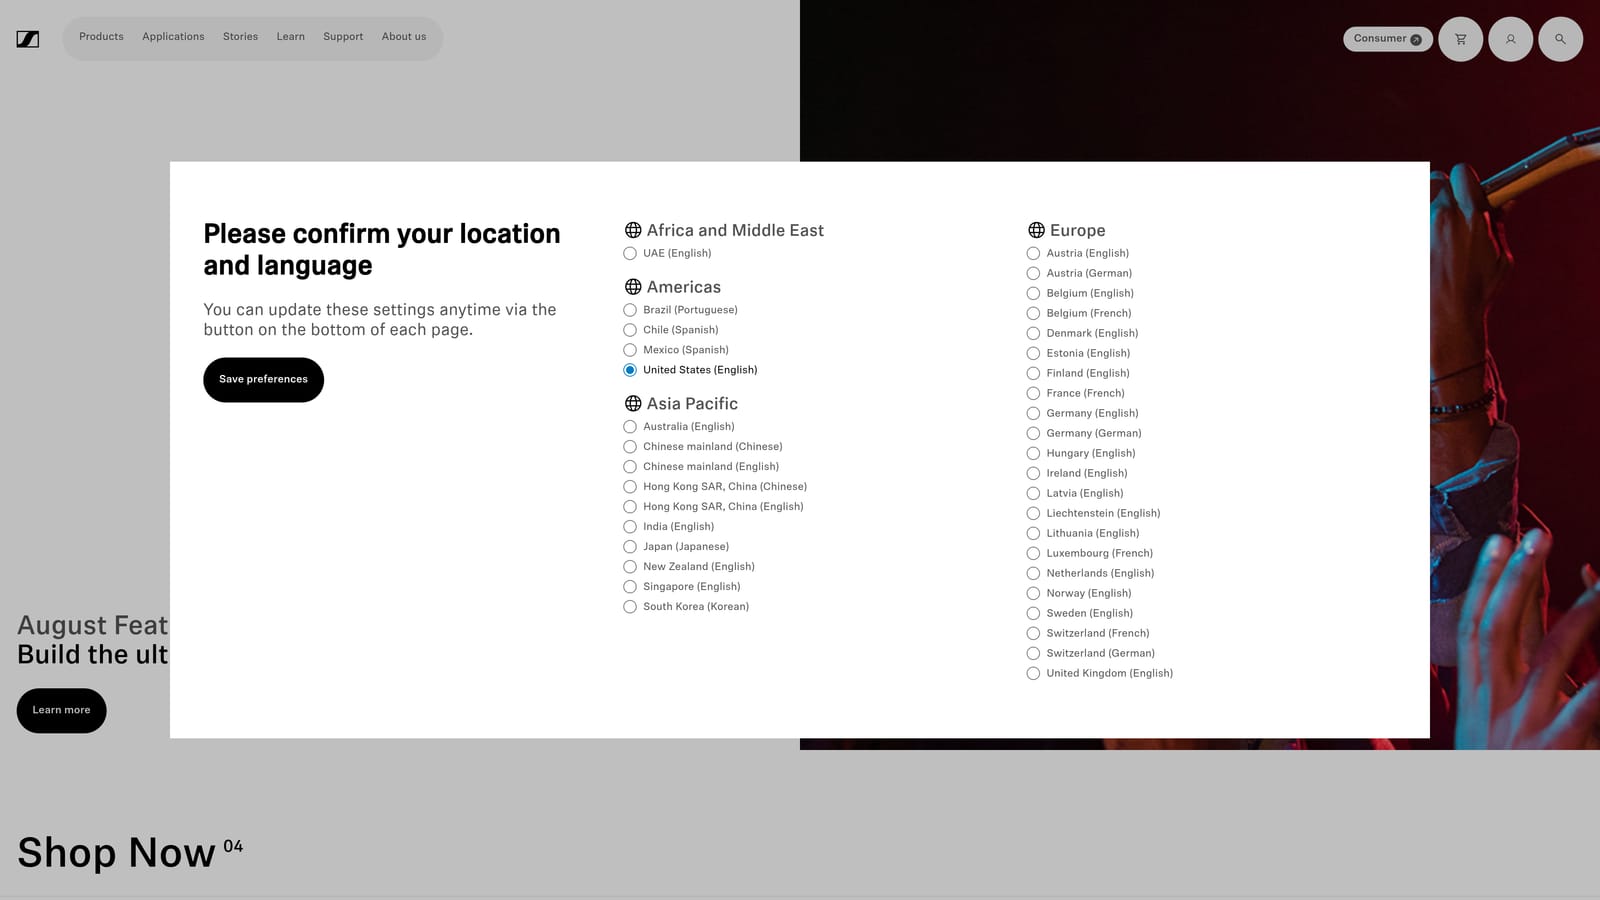Click the search magnifier icon
The height and width of the screenshot is (900, 1600).
[x=1560, y=39]
